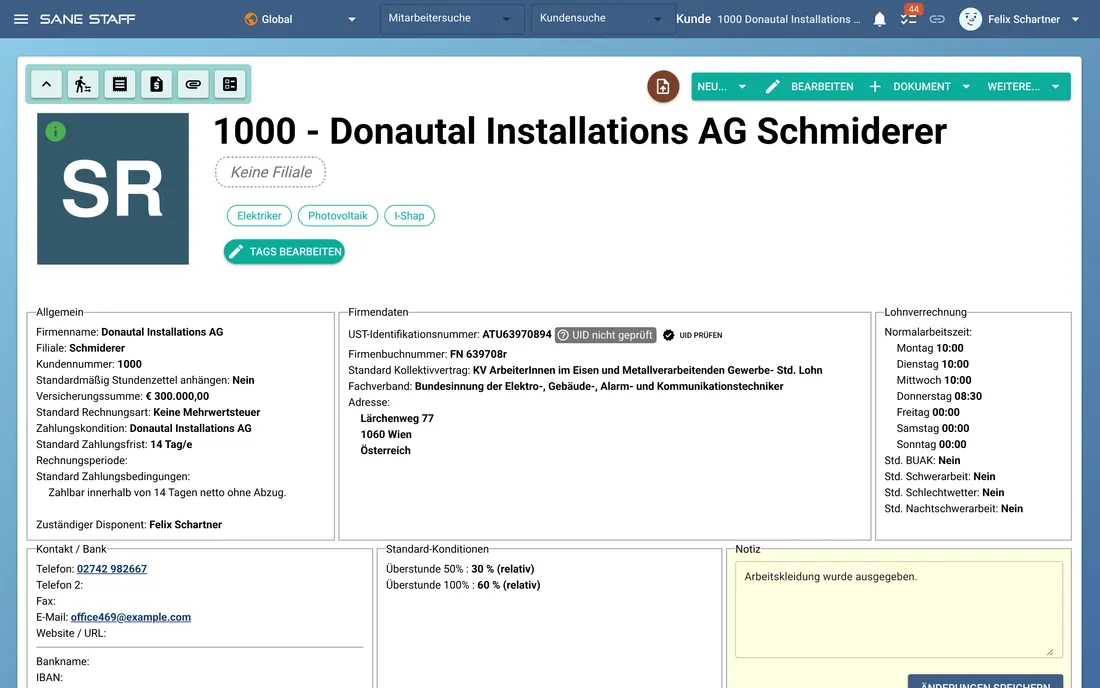The width and height of the screenshot is (1100, 688).
Task: Open the task checklist with badge 44
Action: [908, 19]
